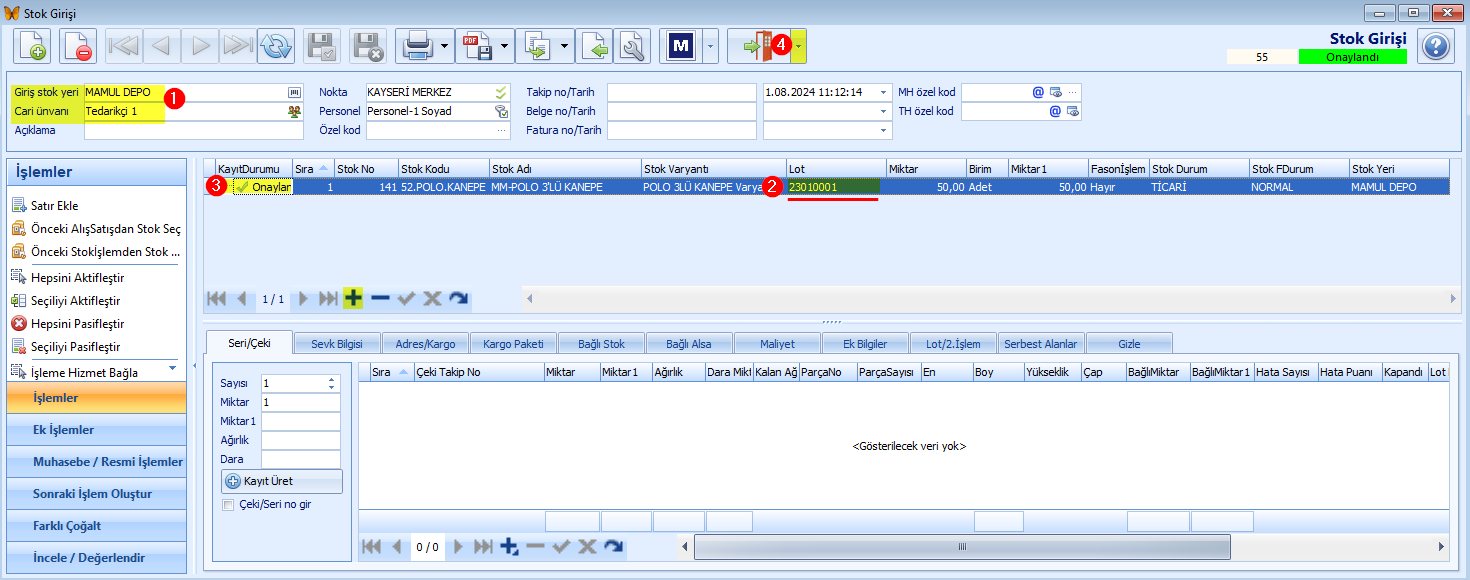
Task: Open the date dropdown showing 1.08.2024 11:12:14
Action: [884, 92]
